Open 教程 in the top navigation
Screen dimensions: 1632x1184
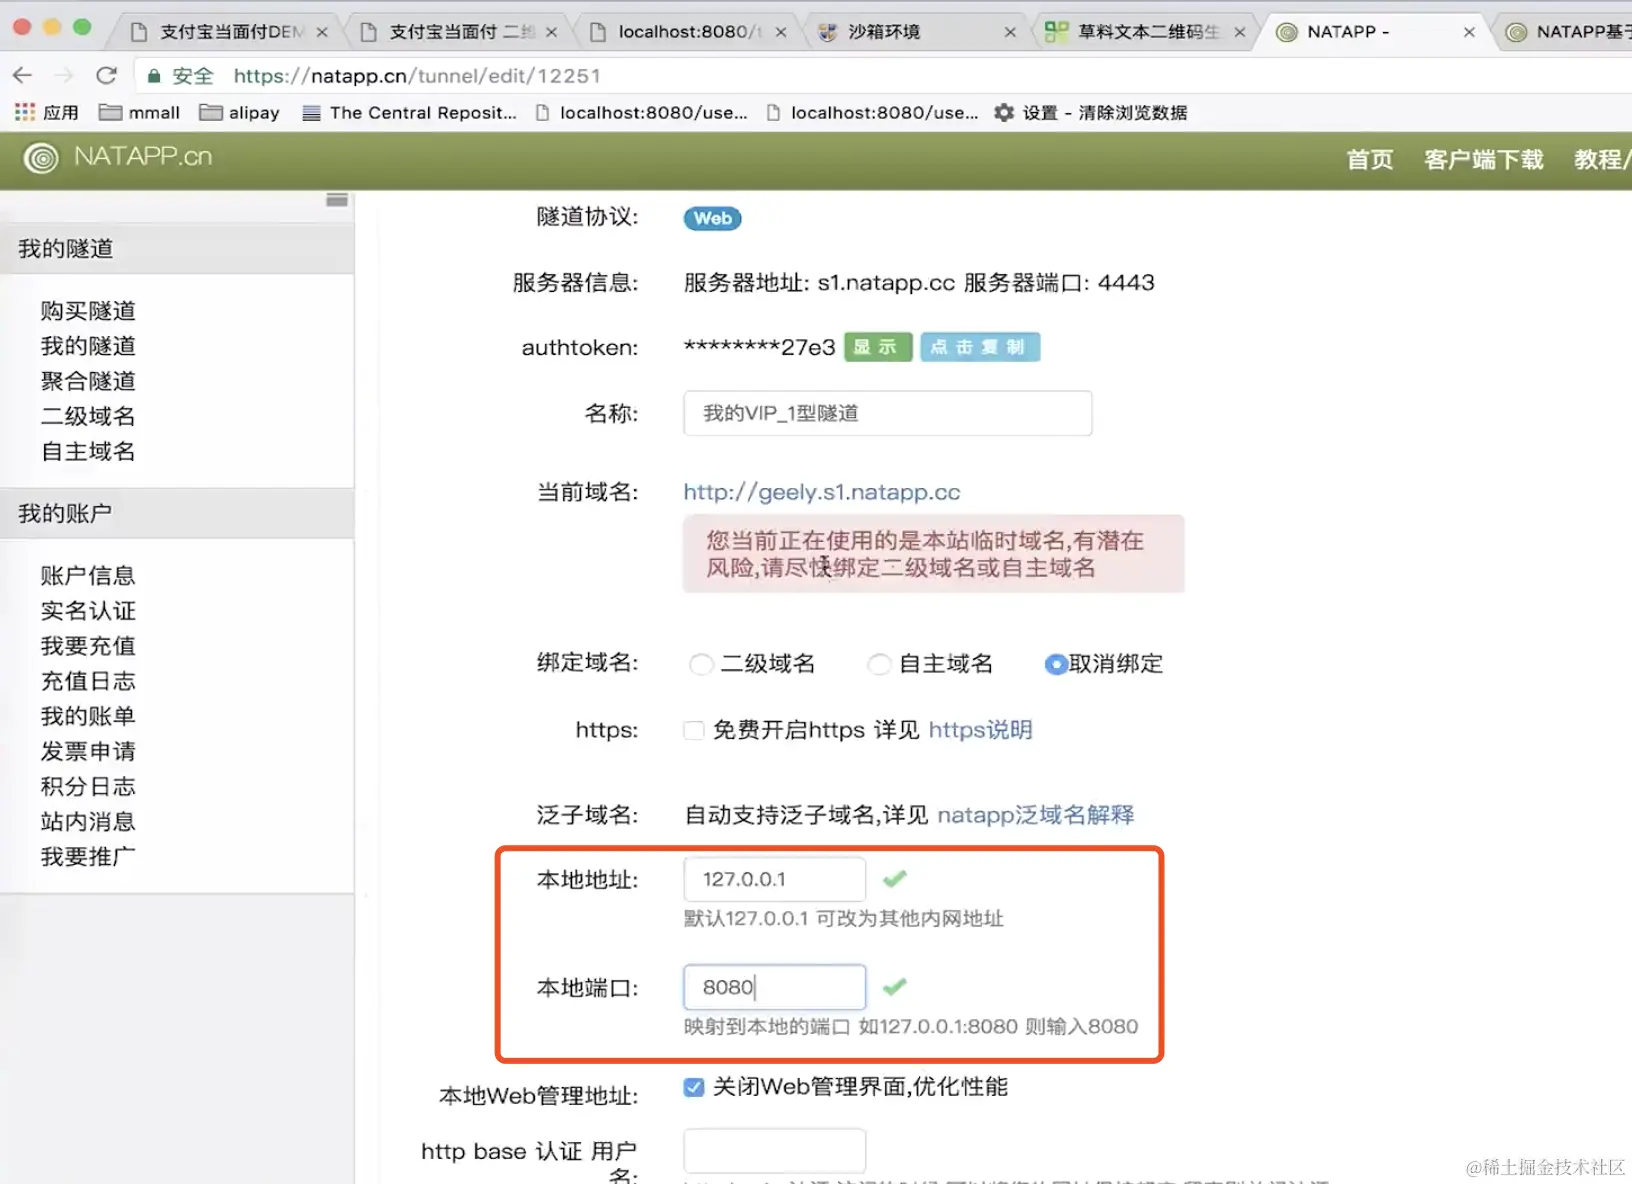1601,160
